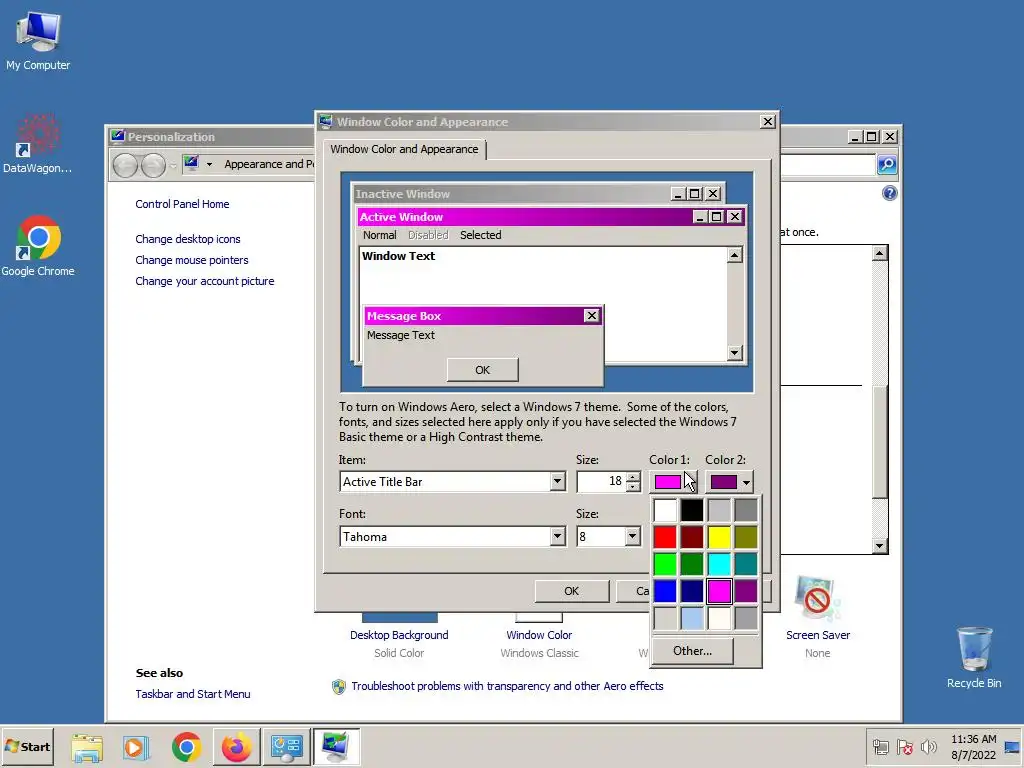Open Windows Explorer from taskbar
Image resolution: width=1024 pixels, height=768 pixels.
pyautogui.click(x=87, y=747)
